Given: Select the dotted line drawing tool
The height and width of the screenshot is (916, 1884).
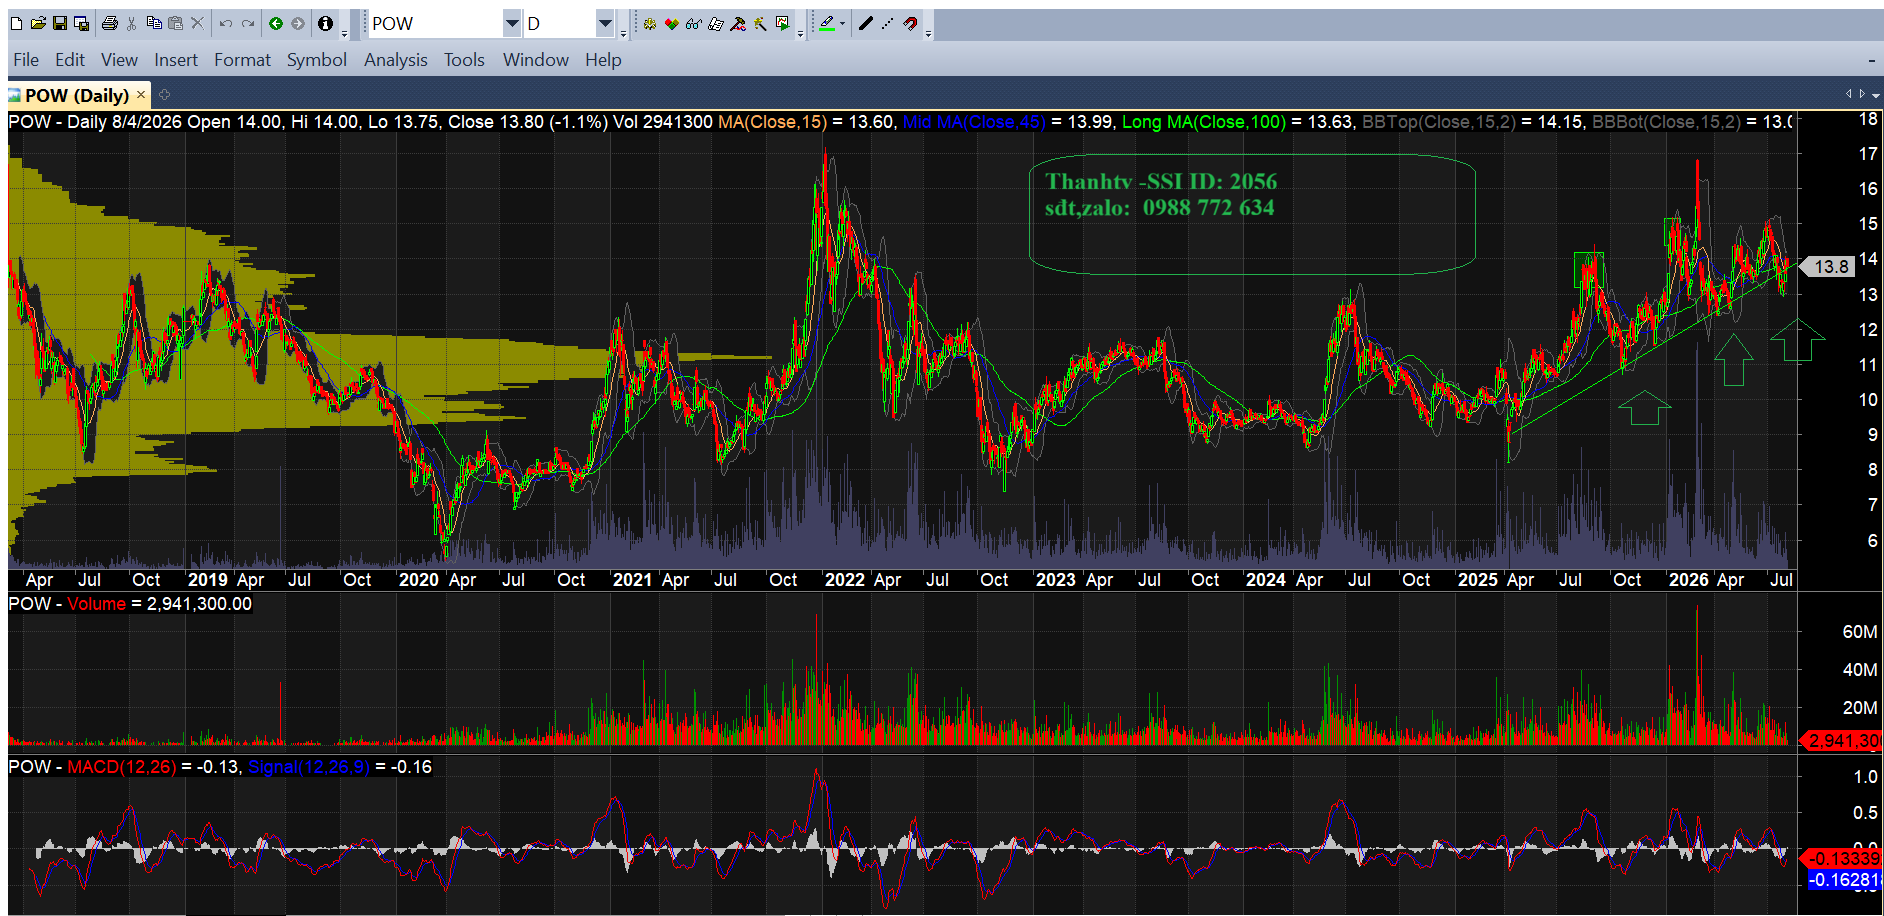Looking at the screenshot, I should coord(888,23).
